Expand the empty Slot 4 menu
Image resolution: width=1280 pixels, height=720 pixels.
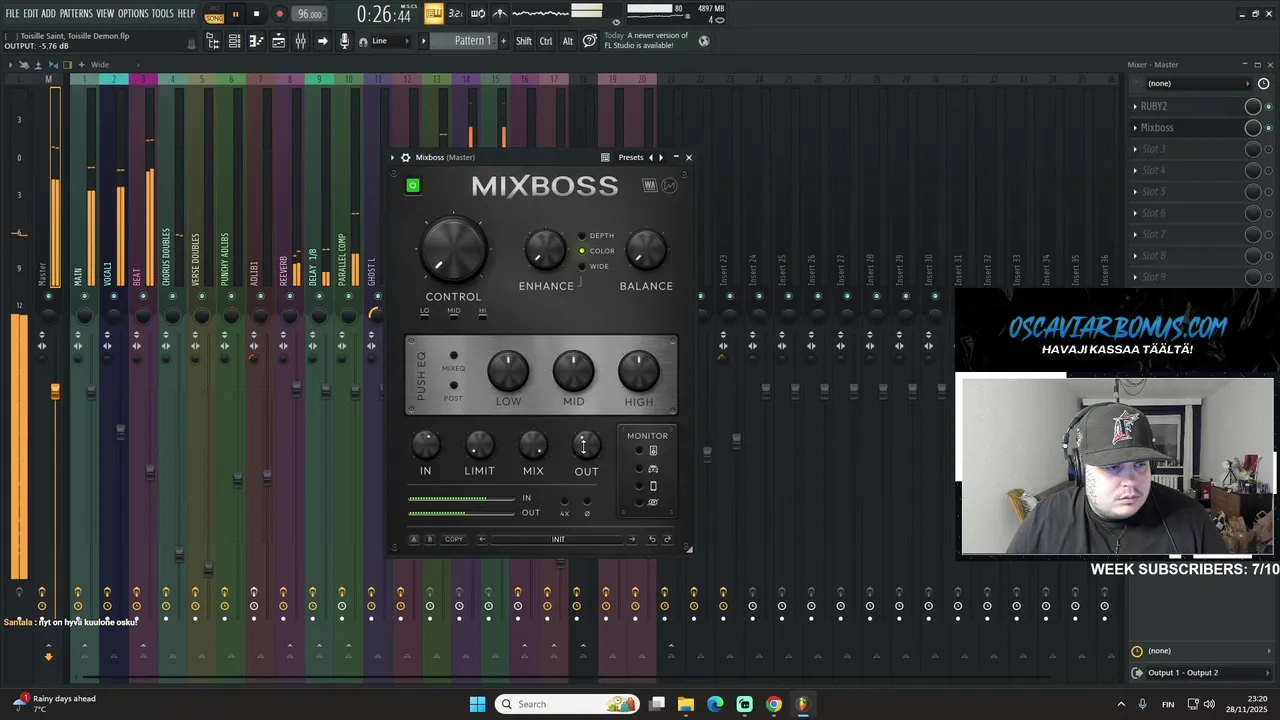coord(1135,170)
